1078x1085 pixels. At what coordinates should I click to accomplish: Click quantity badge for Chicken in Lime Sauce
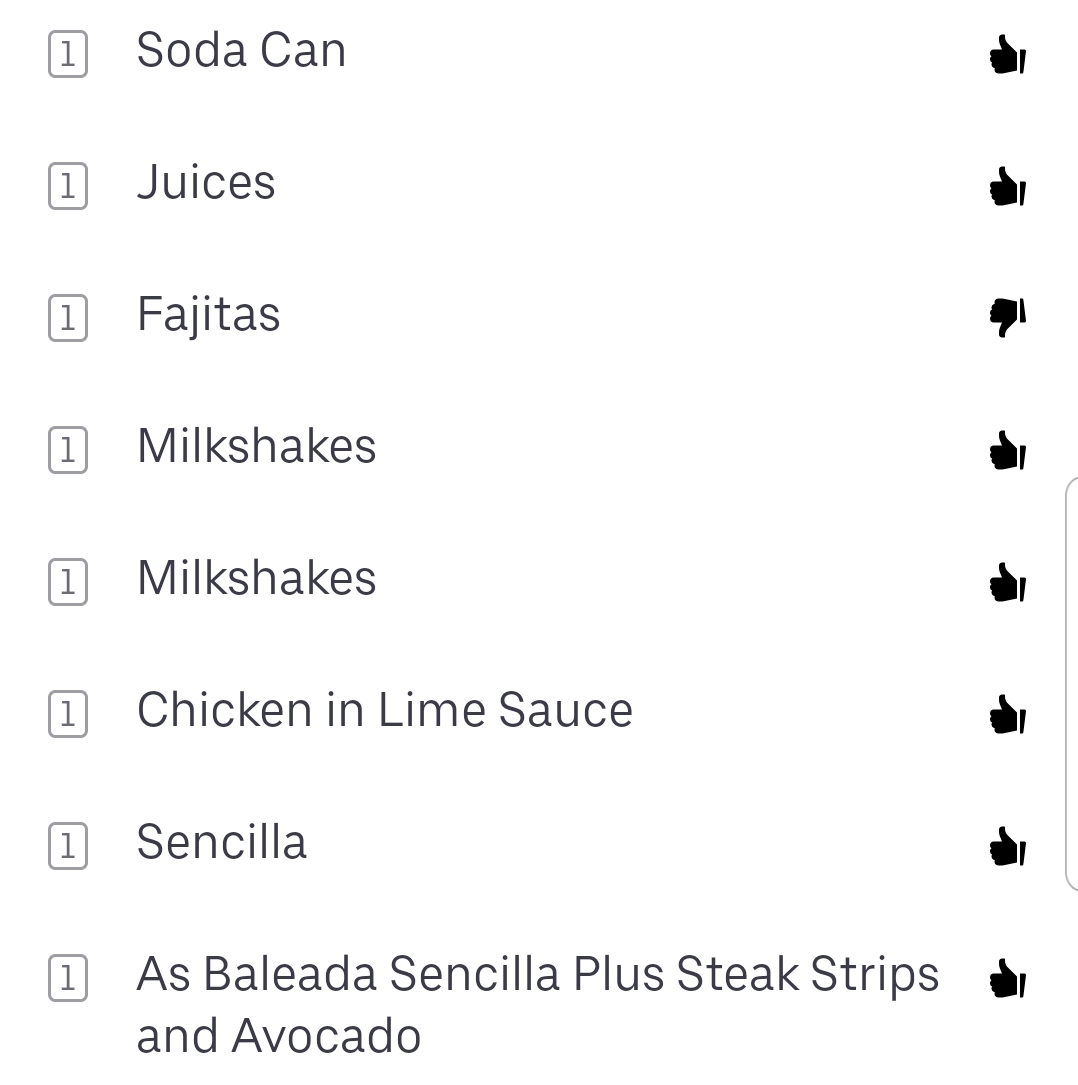(x=68, y=714)
